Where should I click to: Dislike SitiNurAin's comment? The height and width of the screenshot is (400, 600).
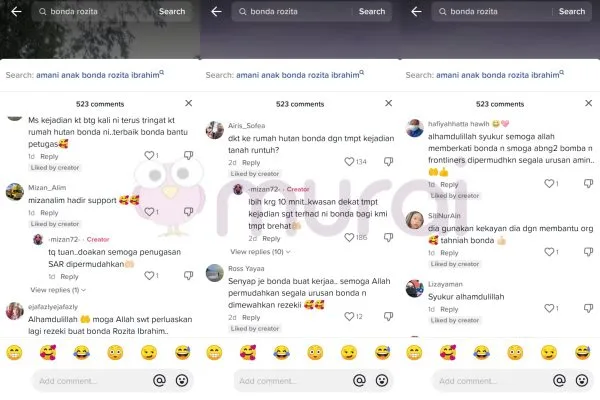click(589, 252)
